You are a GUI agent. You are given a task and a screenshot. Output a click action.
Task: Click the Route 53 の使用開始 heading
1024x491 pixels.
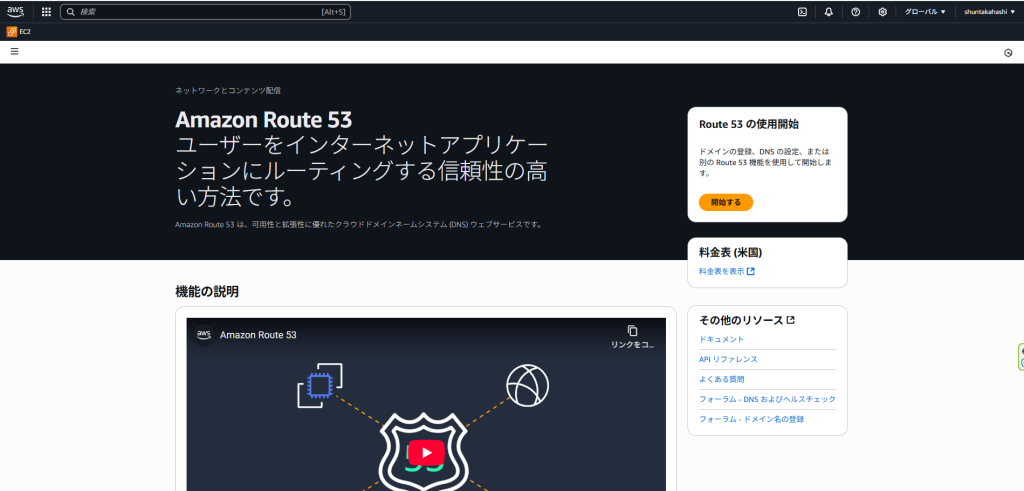point(748,124)
